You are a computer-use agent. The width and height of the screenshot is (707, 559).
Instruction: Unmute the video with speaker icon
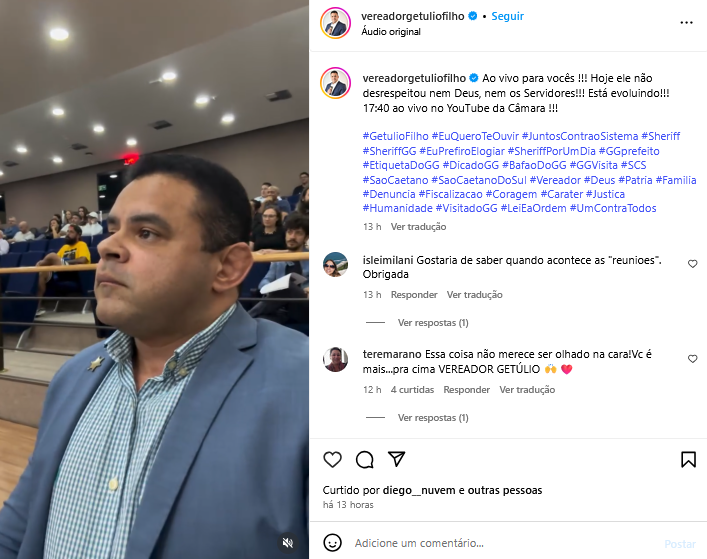pos(288,542)
